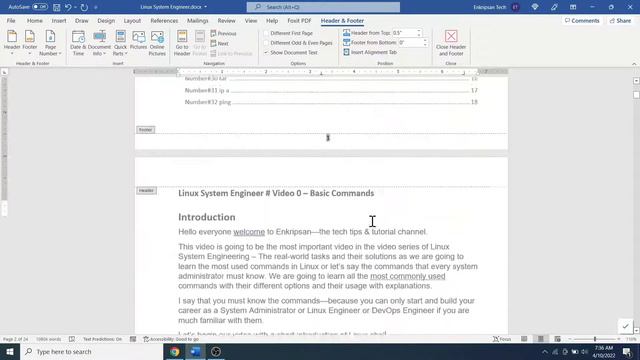Customize Quick Access Toolbar dropdown
The image size is (640, 360).
(x=96, y=7)
